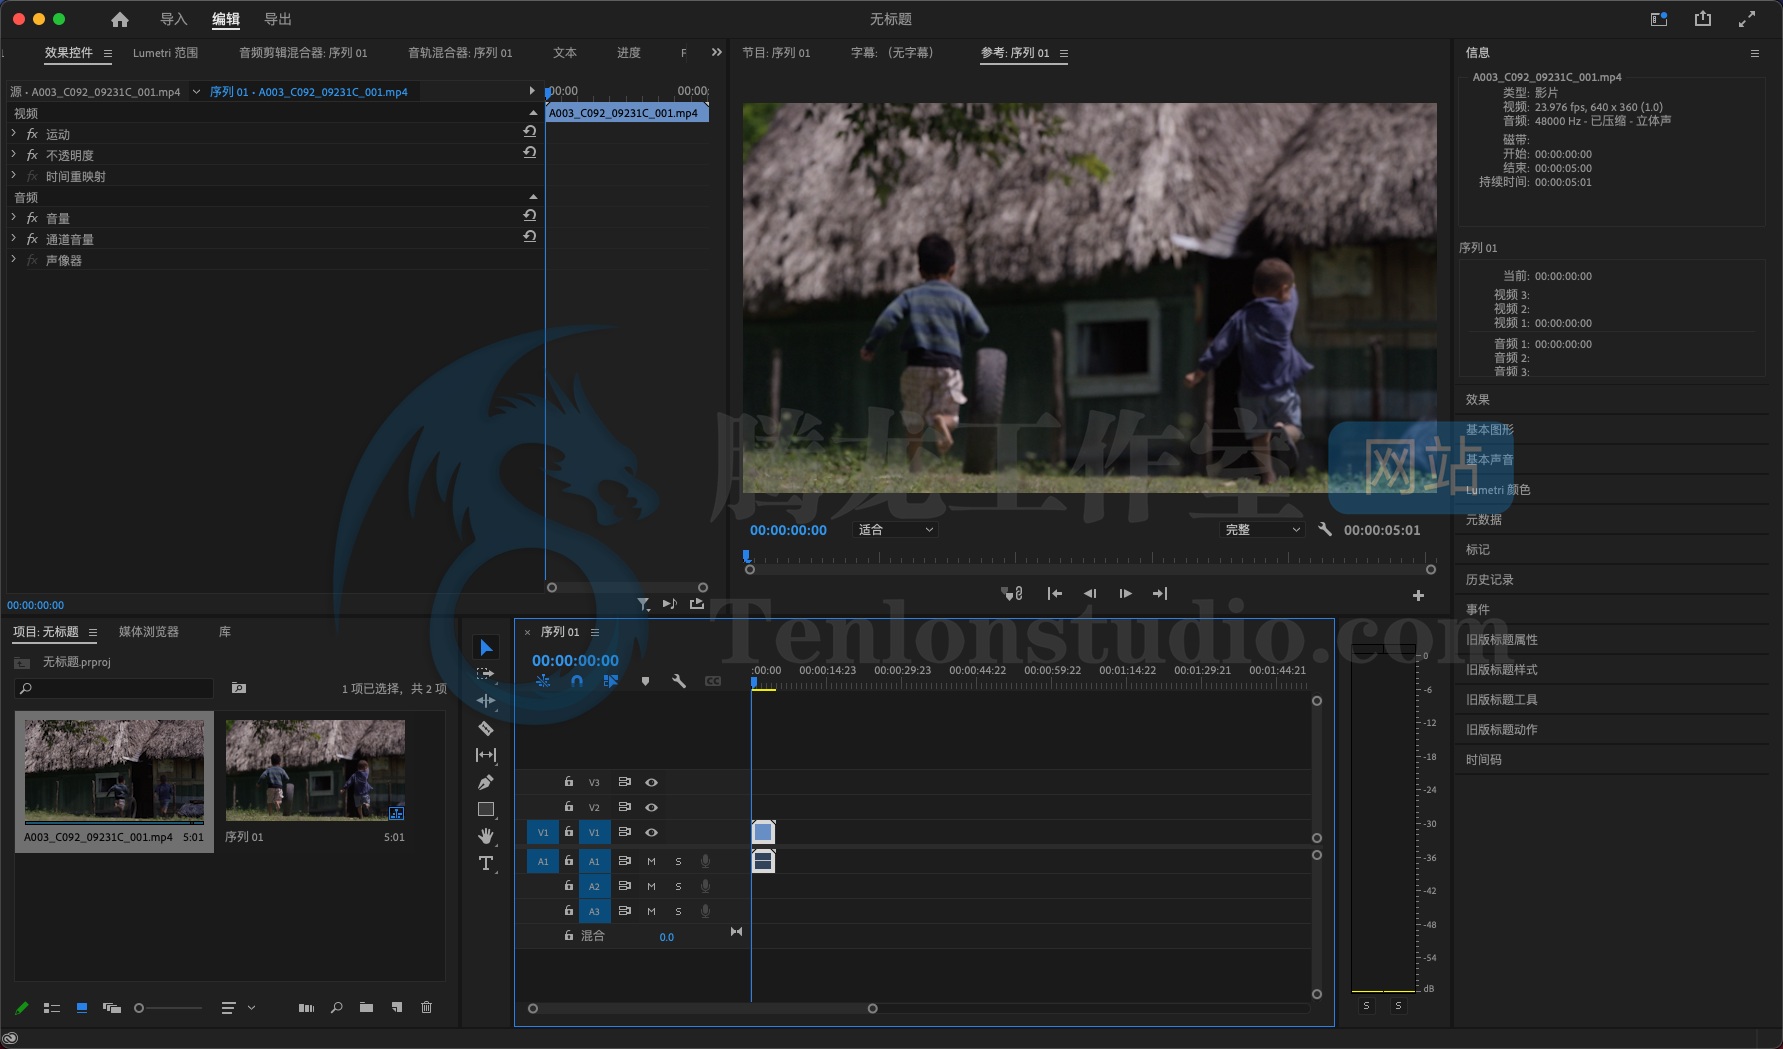Screen dimensions: 1783x1049
Task: Show overflow panel tabs chevron
Action: [716, 52]
